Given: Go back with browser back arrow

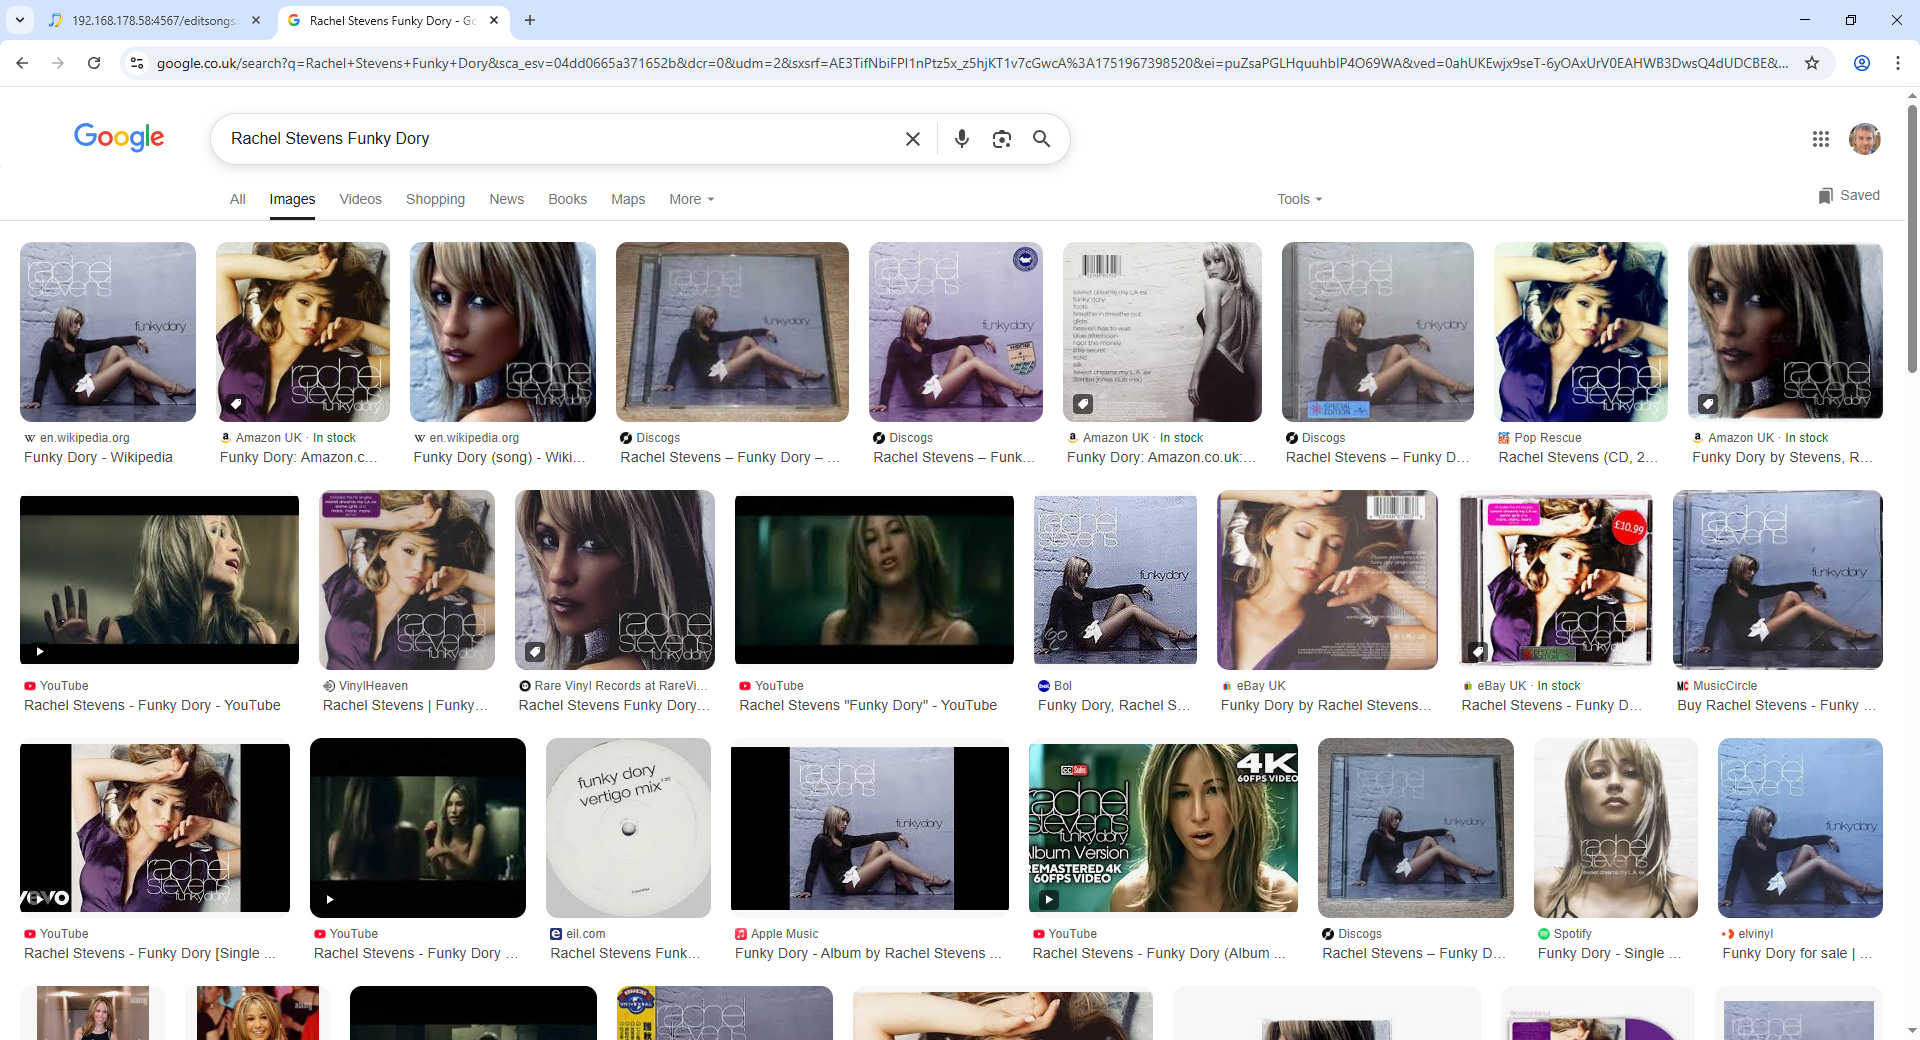Looking at the screenshot, I should point(22,63).
